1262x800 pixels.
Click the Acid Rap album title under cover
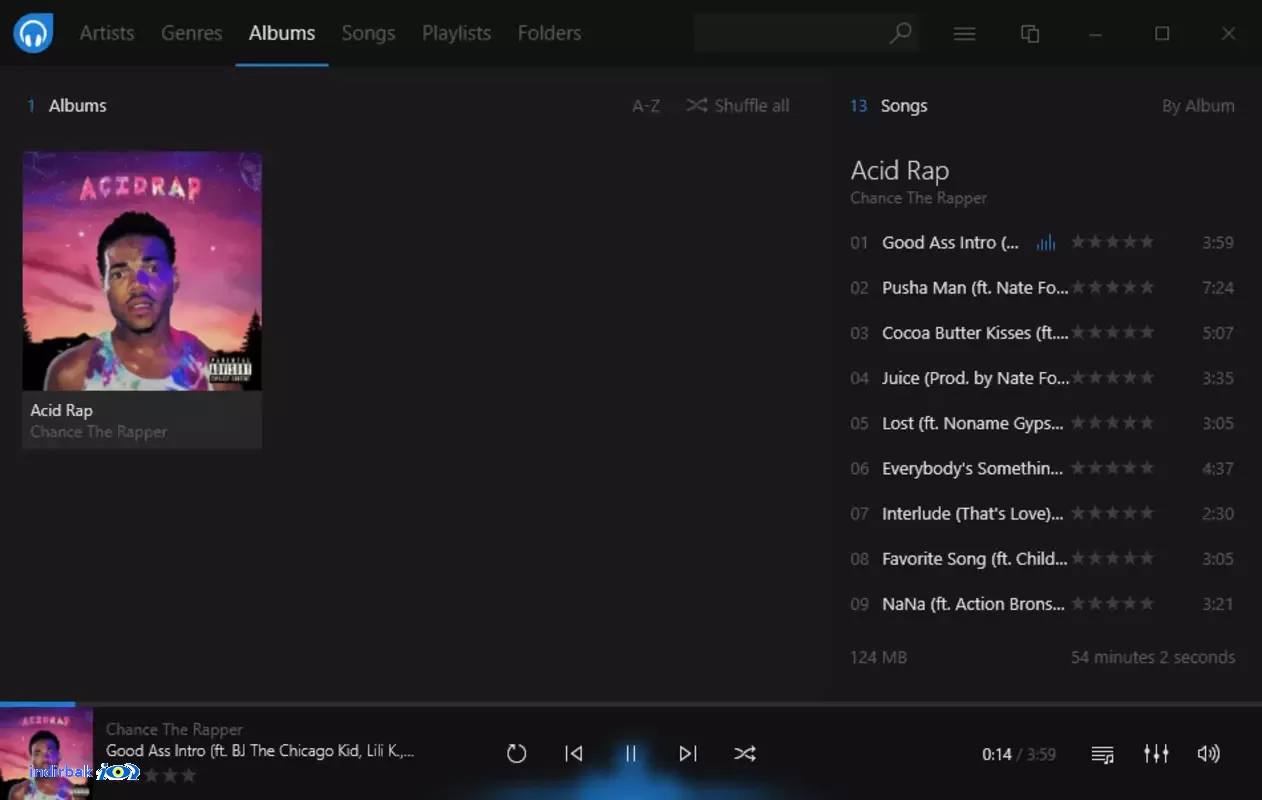(61, 410)
